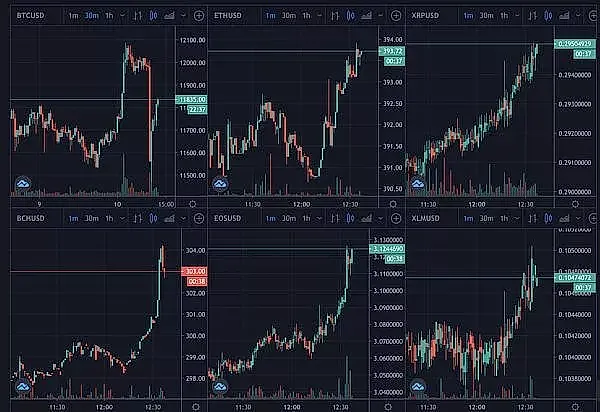The width and height of the screenshot is (600, 412).
Task: Select candlestick style in XLMUSD panel
Action: pos(548,218)
